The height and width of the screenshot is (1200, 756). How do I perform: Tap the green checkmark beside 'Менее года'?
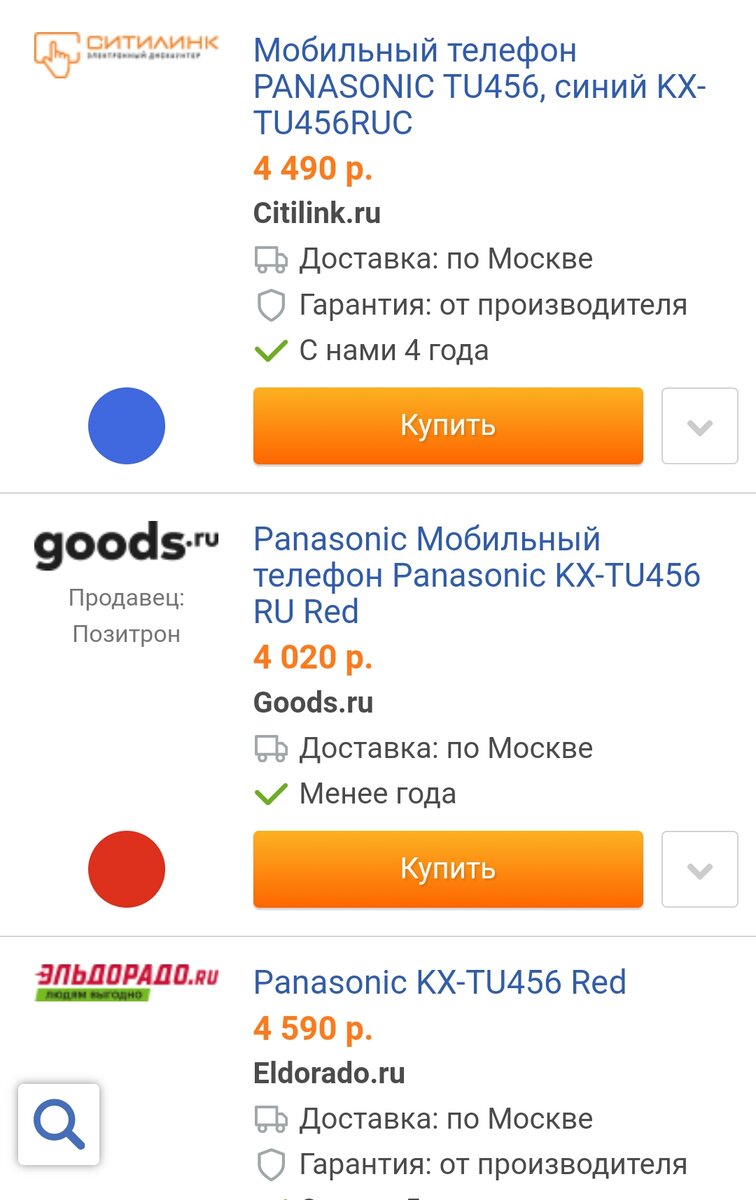click(x=271, y=794)
